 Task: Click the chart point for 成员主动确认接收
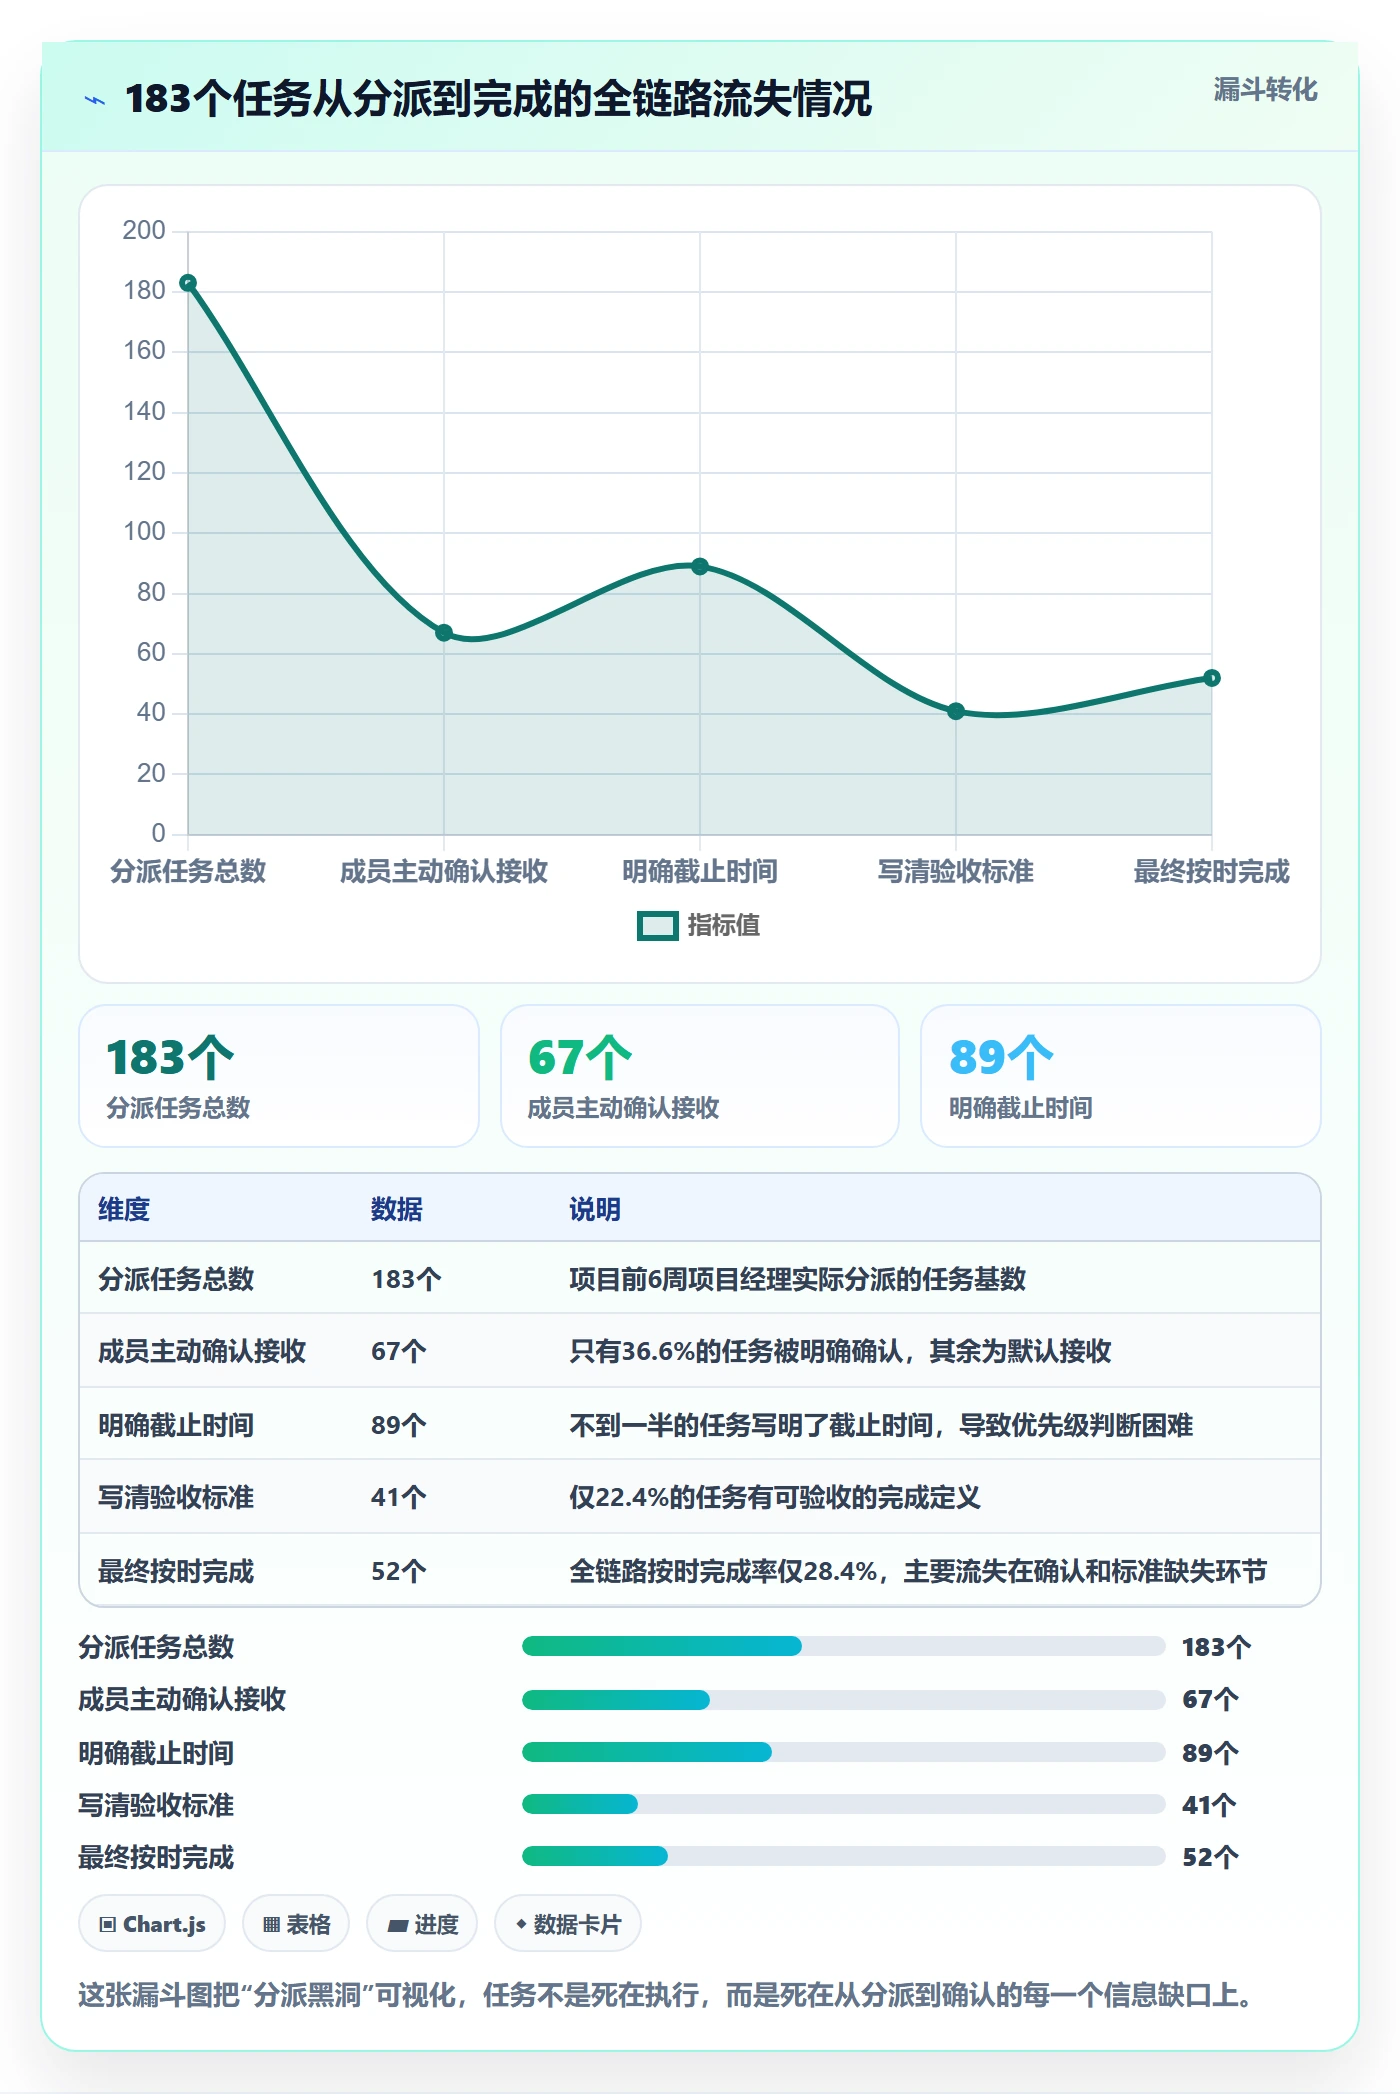pos(444,633)
